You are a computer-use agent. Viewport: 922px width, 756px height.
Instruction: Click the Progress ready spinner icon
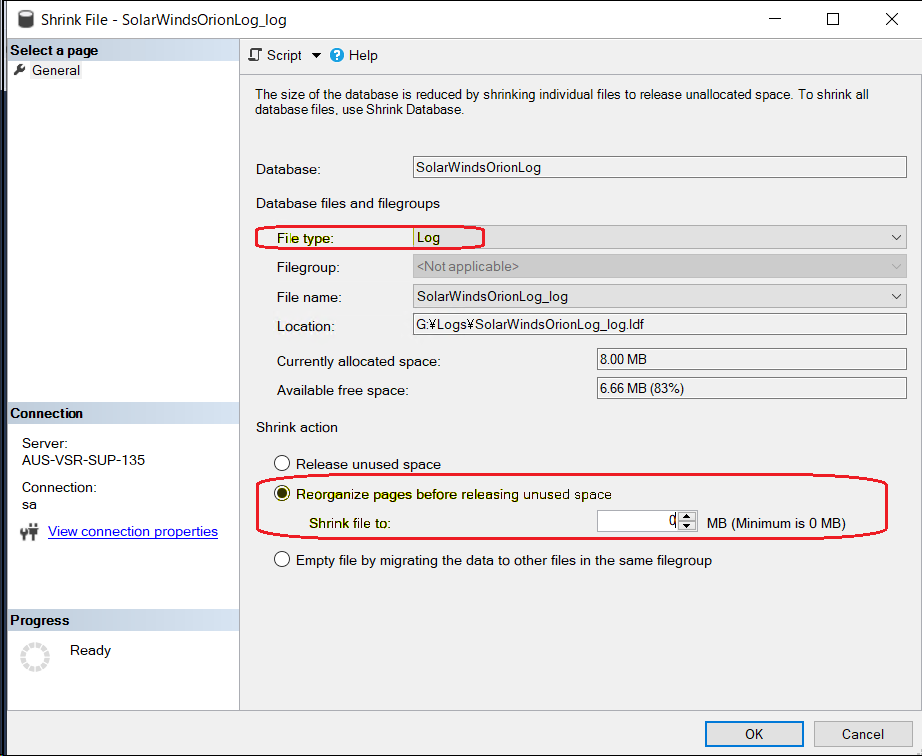(35, 657)
